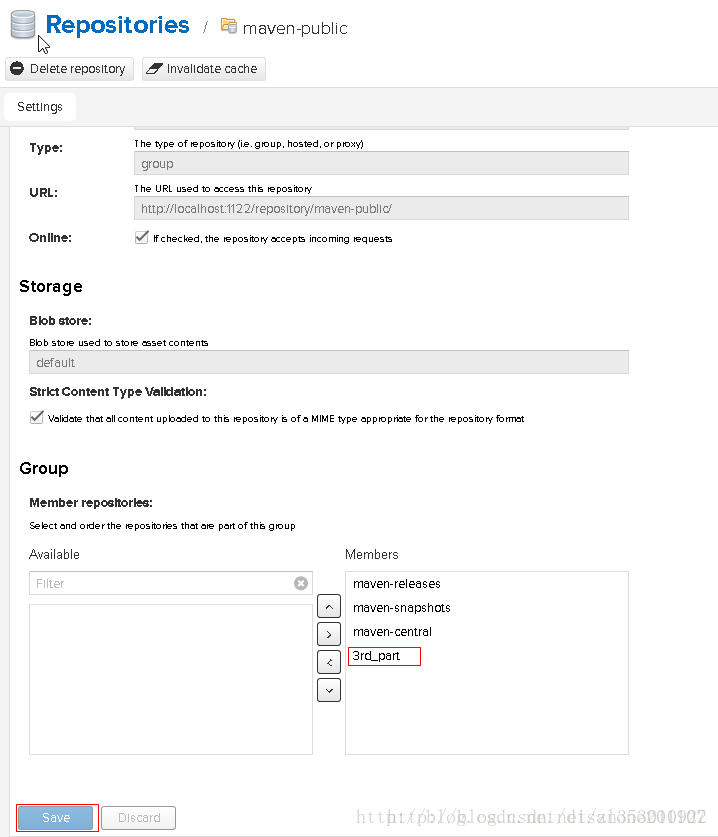Toggle Strict Content Type Validation checkbox
This screenshot has height=837, width=718.
click(36, 417)
